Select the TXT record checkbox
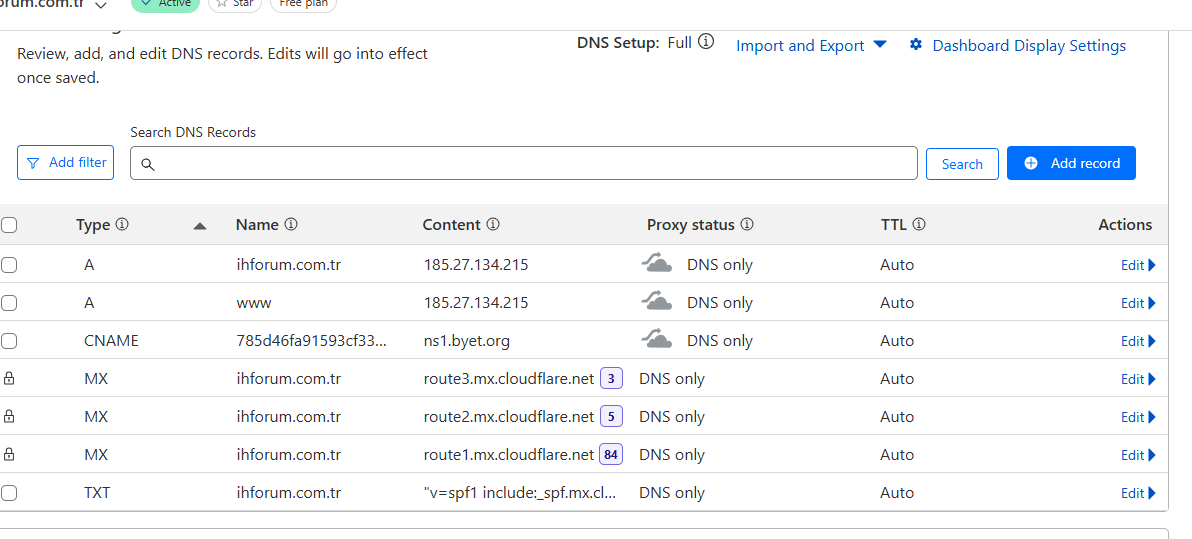Viewport: 1192px width, 539px height. [9, 493]
